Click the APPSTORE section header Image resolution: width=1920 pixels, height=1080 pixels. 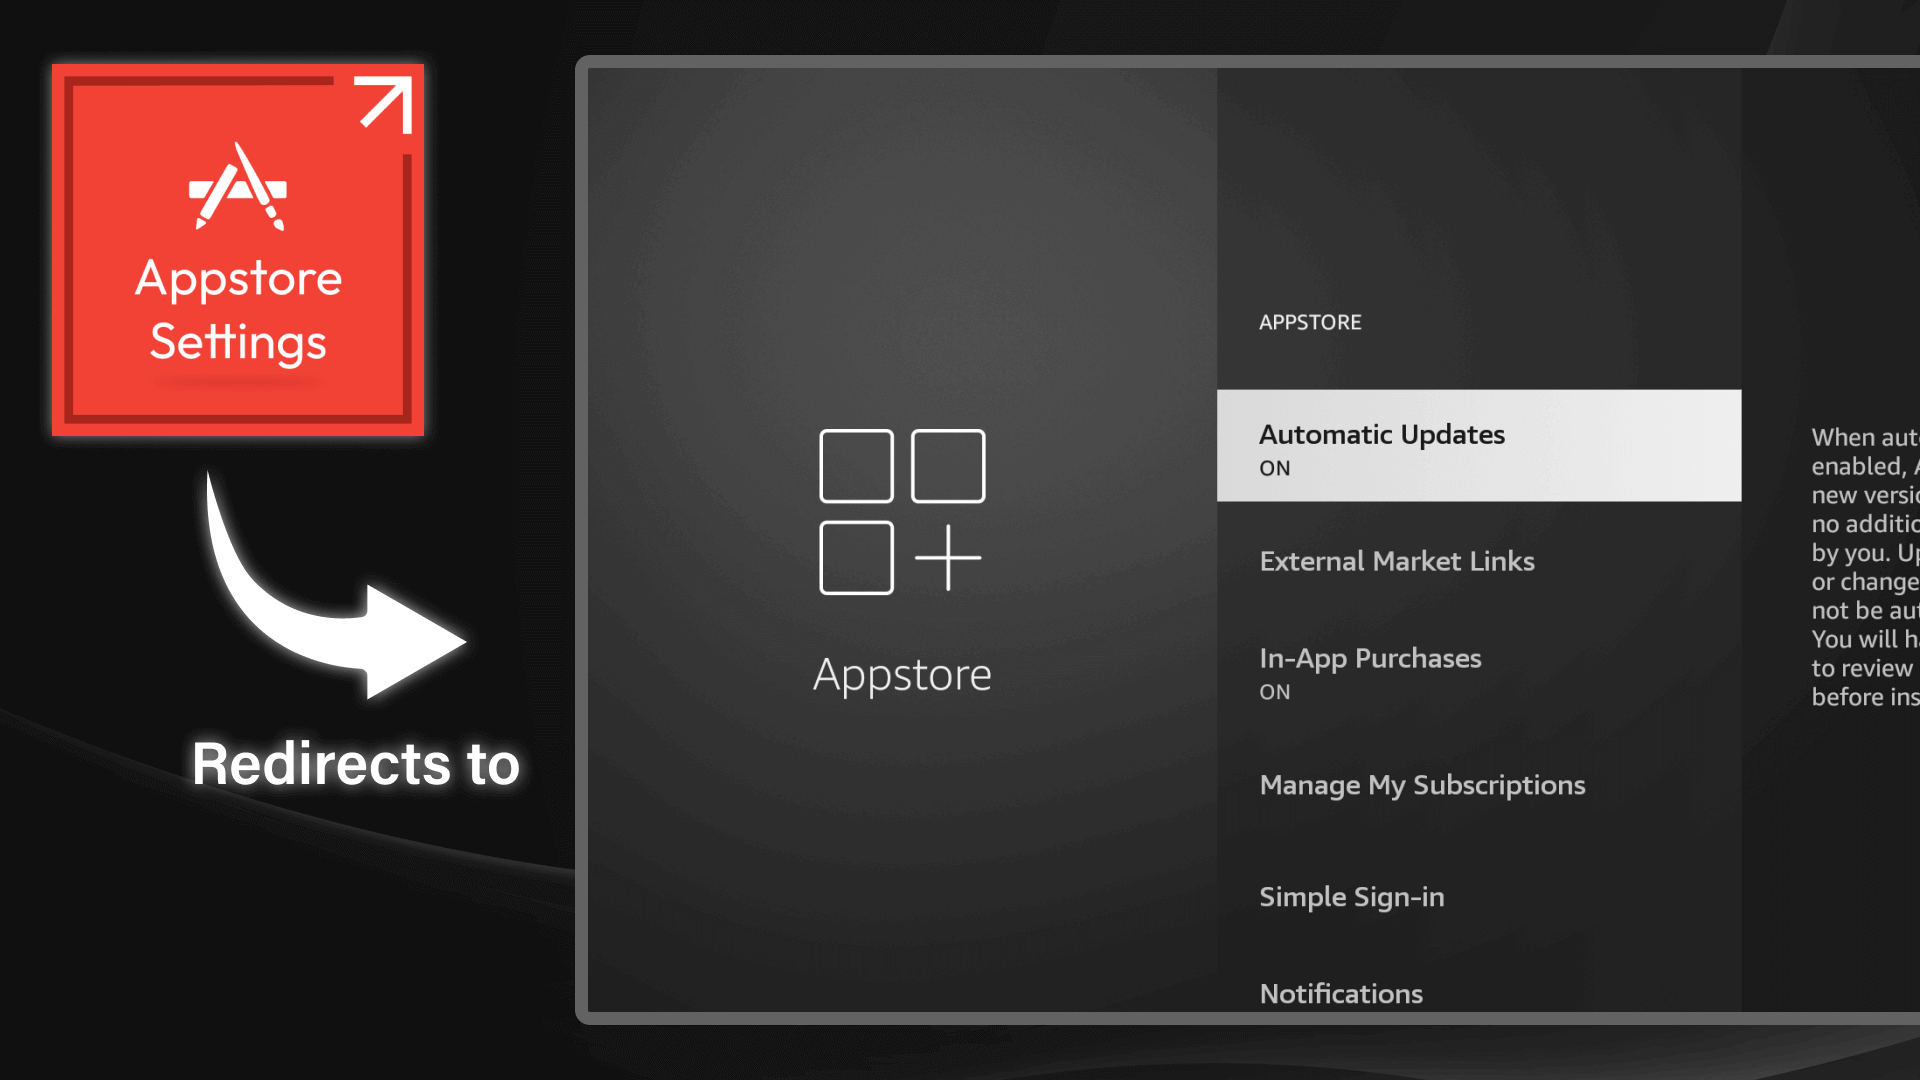click(x=1311, y=322)
